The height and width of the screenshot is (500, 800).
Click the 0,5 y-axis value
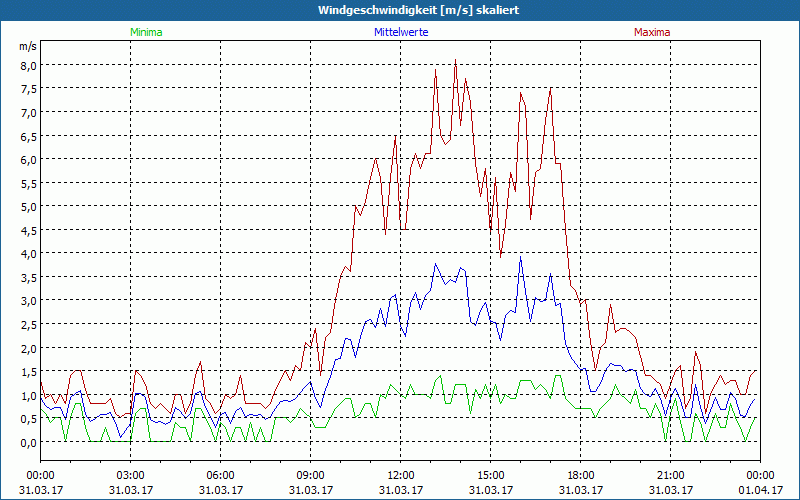(29, 419)
